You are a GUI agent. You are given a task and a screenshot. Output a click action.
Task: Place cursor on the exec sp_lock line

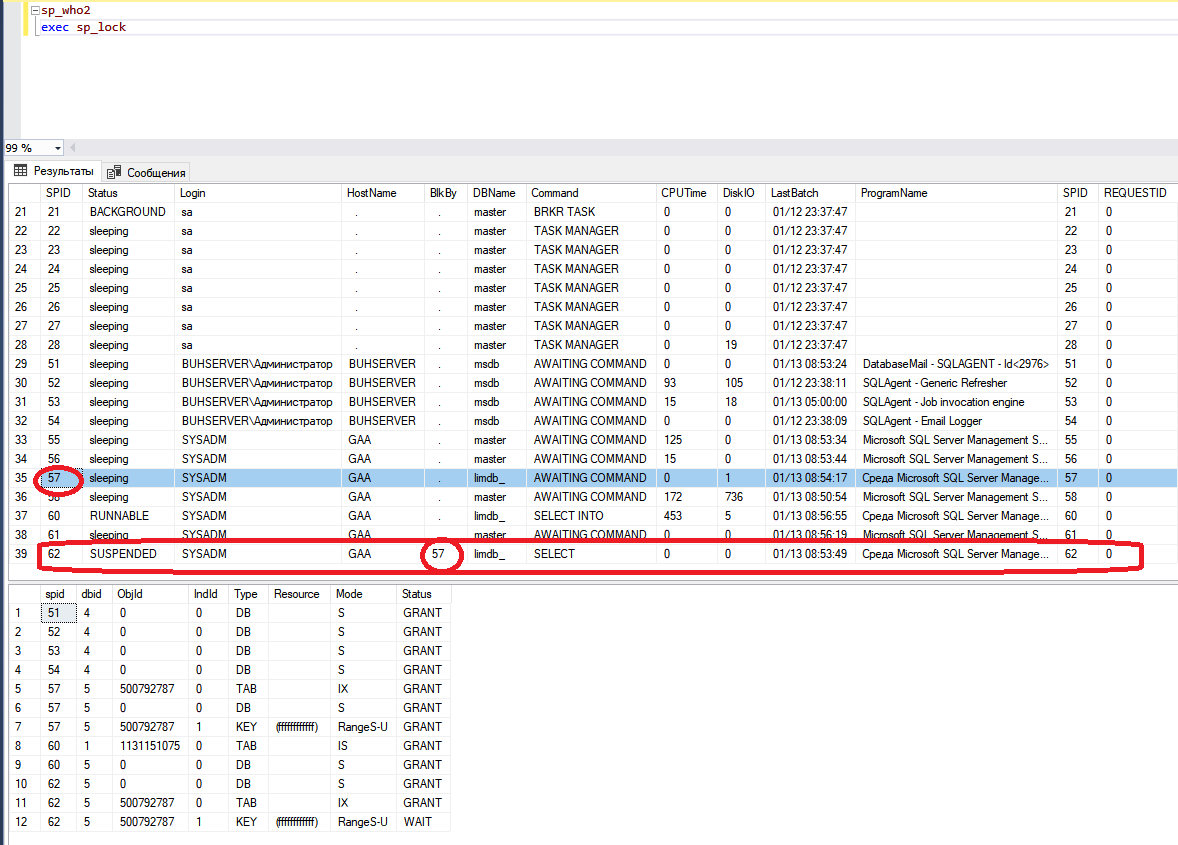[84, 27]
